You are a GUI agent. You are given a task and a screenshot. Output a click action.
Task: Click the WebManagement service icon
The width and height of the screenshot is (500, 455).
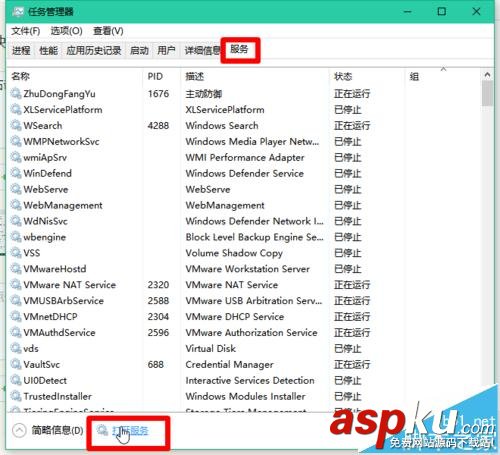[x=16, y=205]
